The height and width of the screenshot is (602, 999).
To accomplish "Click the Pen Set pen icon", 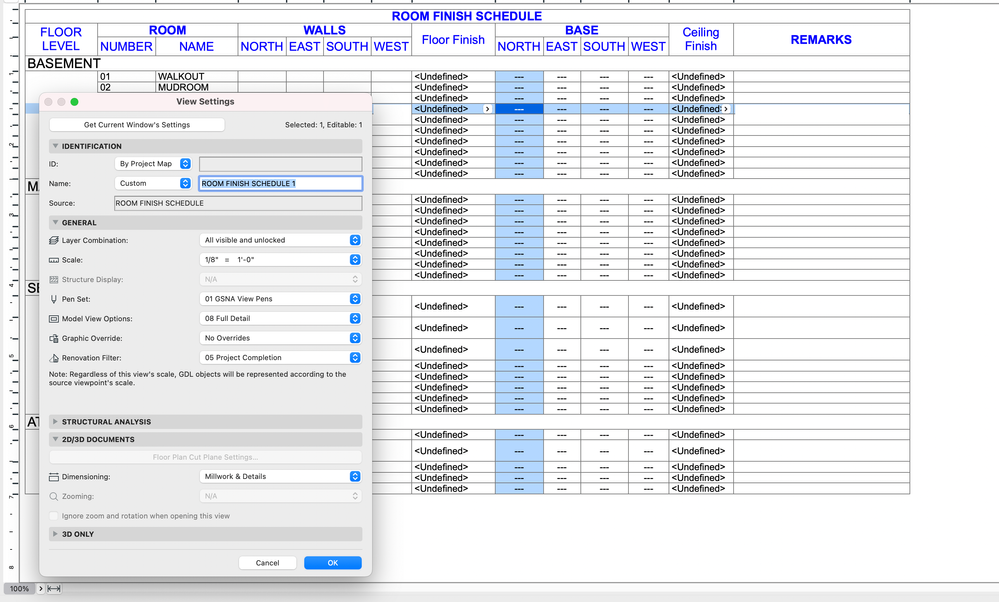I will click(52, 298).
